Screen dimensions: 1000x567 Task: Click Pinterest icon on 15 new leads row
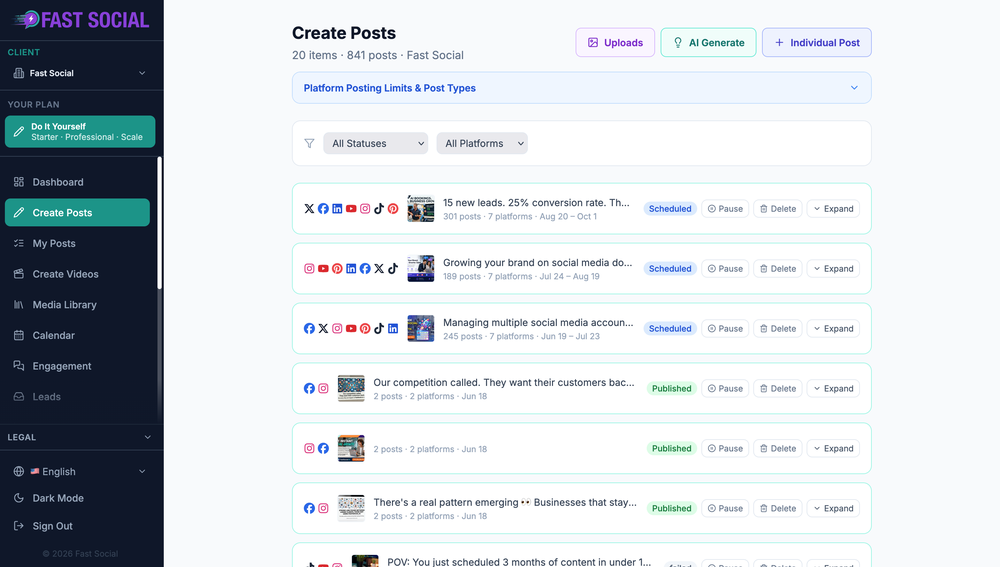coord(393,209)
